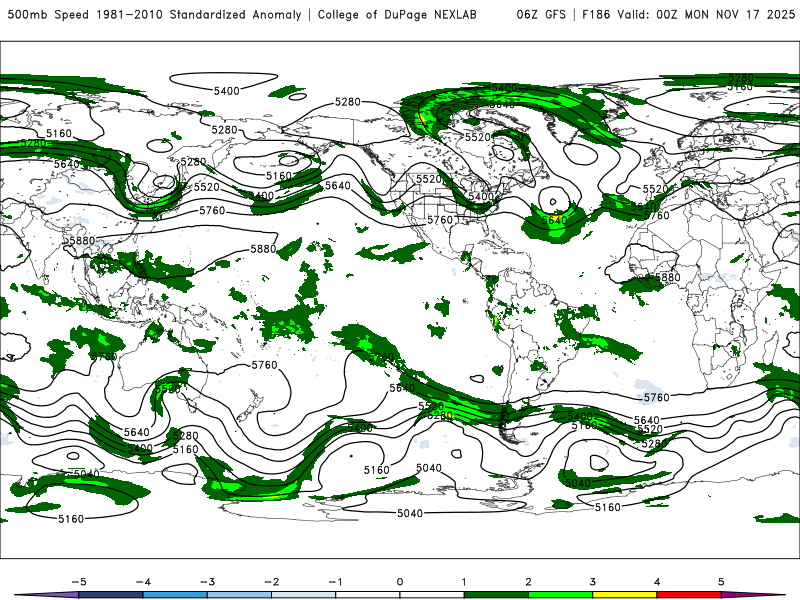This screenshot has height=600, width=800.
Task: Click the '5' colorbar tick label
Action: click(721, 582)
